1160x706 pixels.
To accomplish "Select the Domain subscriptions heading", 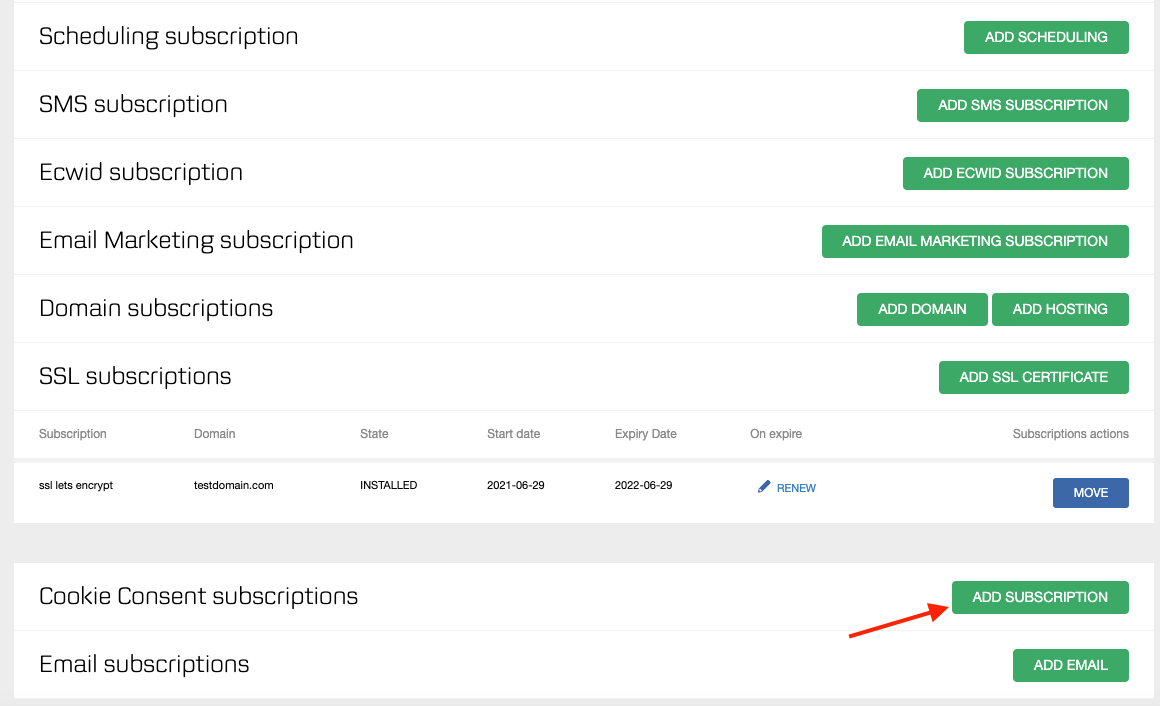I will (x=156, y=309).
